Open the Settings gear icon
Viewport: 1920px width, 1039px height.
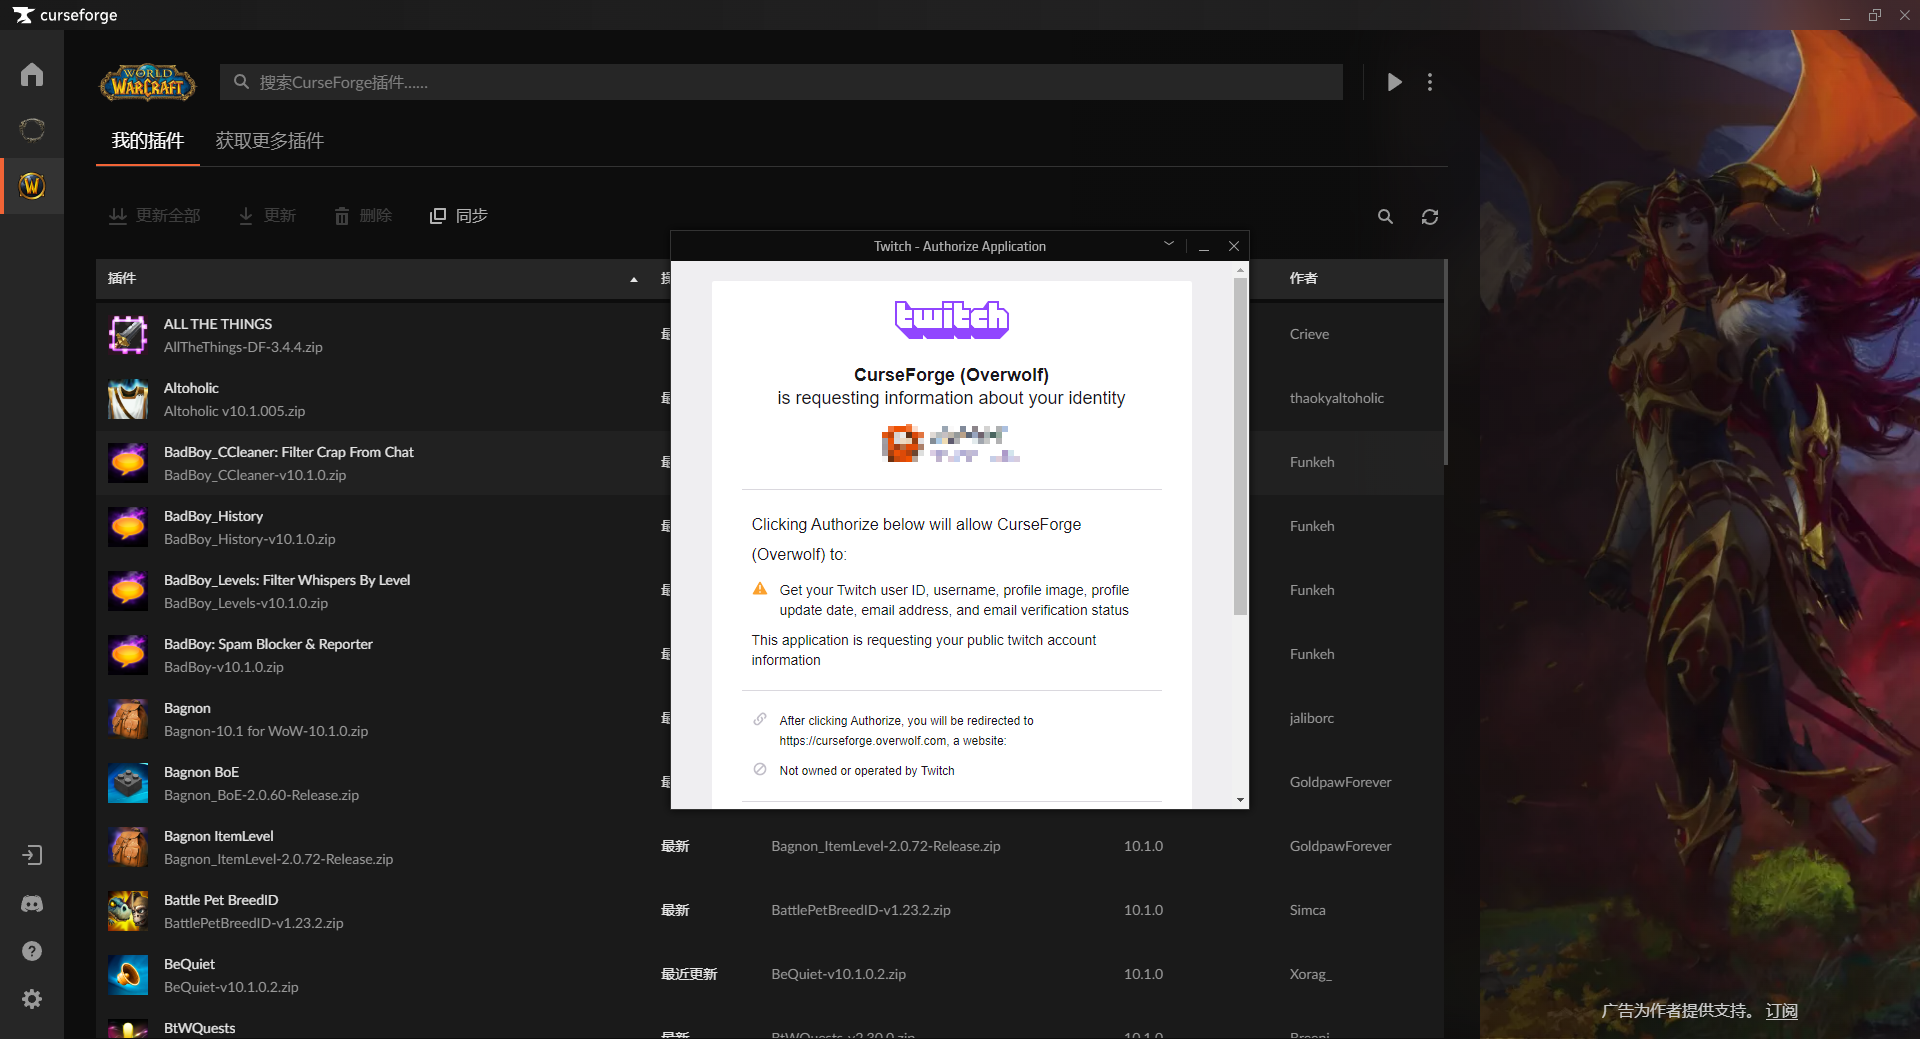tap(32, 999)
